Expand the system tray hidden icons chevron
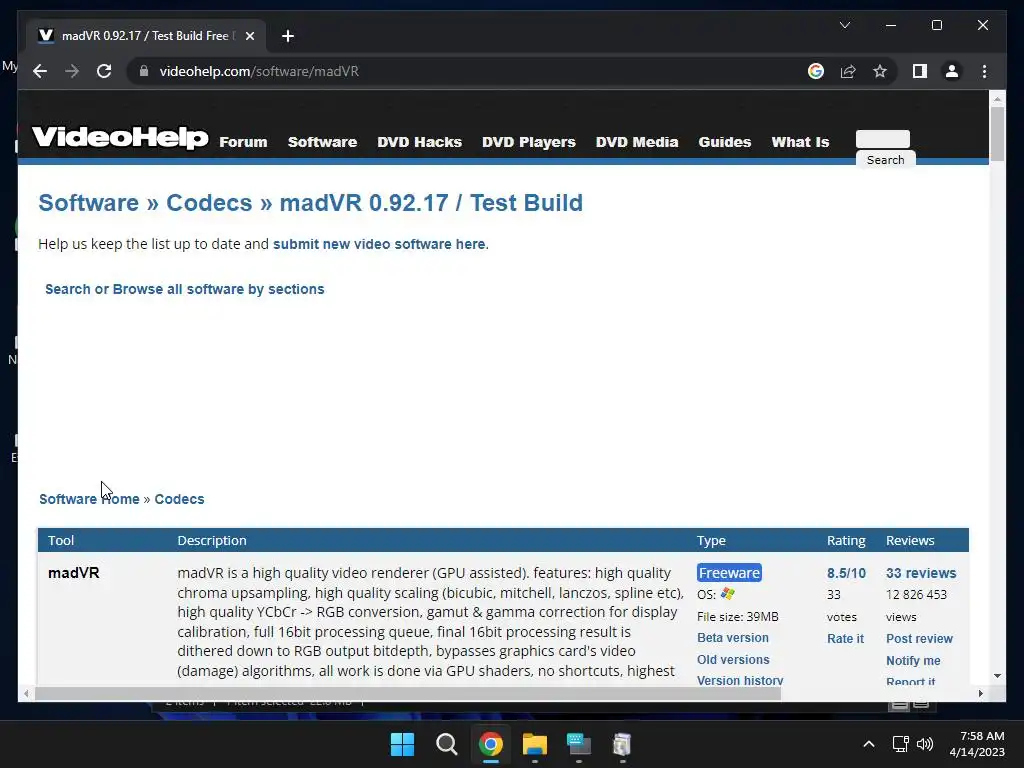 click(x=869, y=744)
